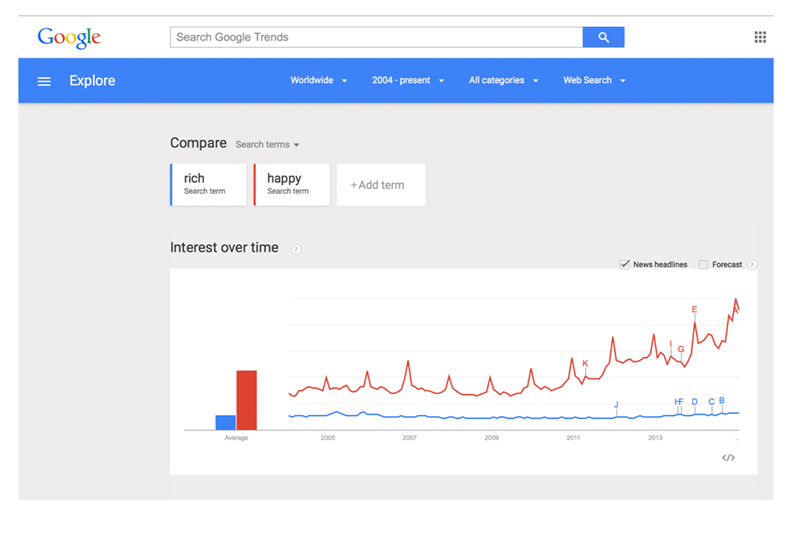Enable the Forecast checkbox
This screenshot has width=800, height=560.
pos(703,264)
